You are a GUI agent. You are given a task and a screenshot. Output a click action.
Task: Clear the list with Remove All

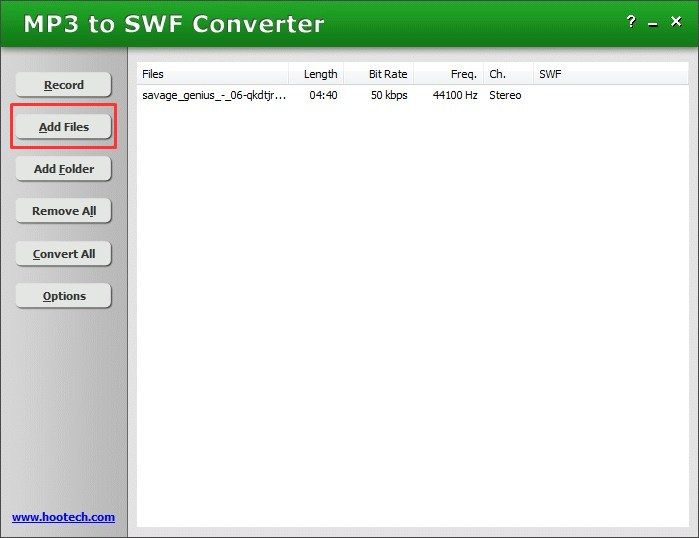point(63,210)
